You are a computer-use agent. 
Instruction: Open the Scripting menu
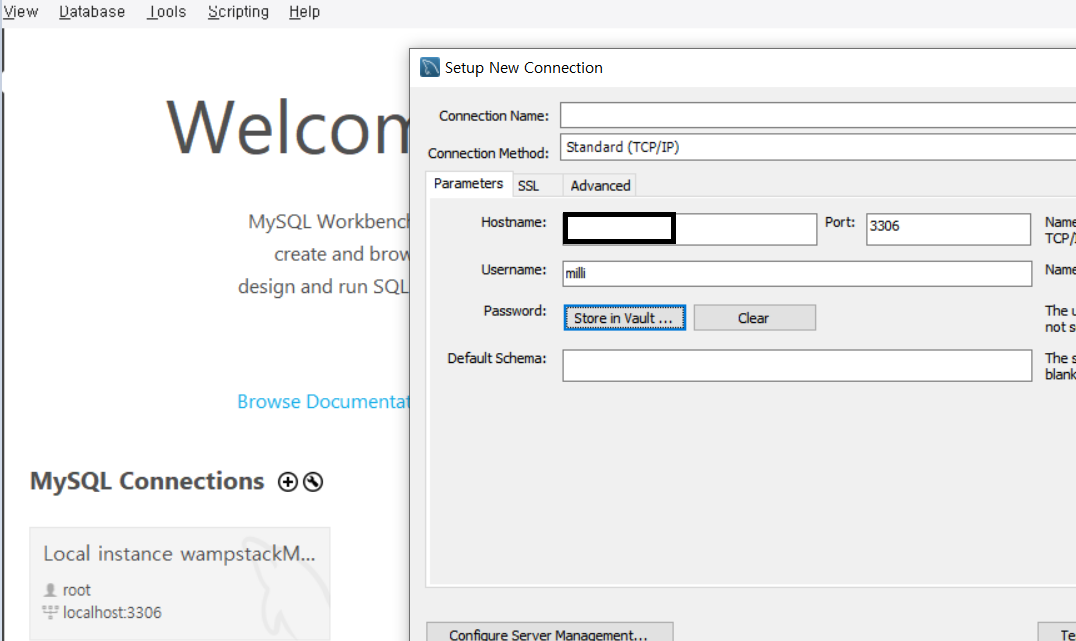point(238,12)
